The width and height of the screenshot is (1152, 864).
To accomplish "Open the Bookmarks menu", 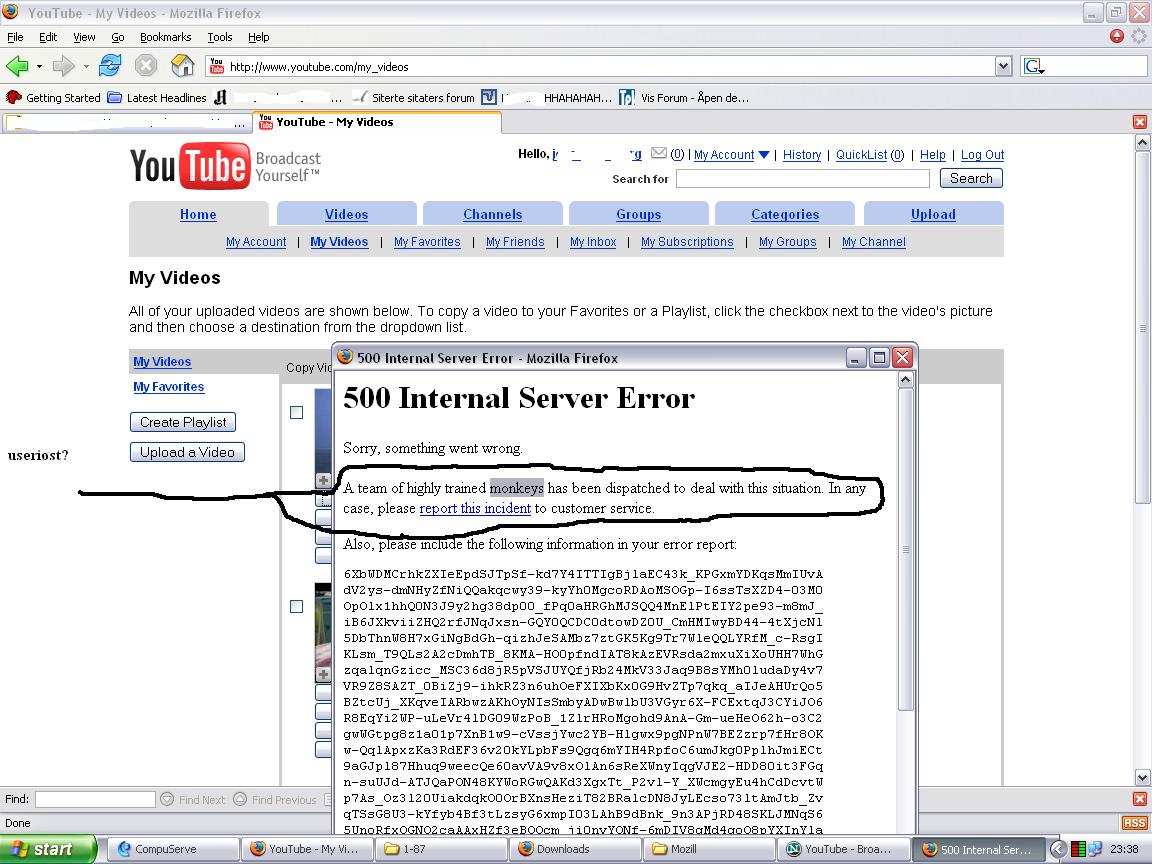I will point(165,37).
